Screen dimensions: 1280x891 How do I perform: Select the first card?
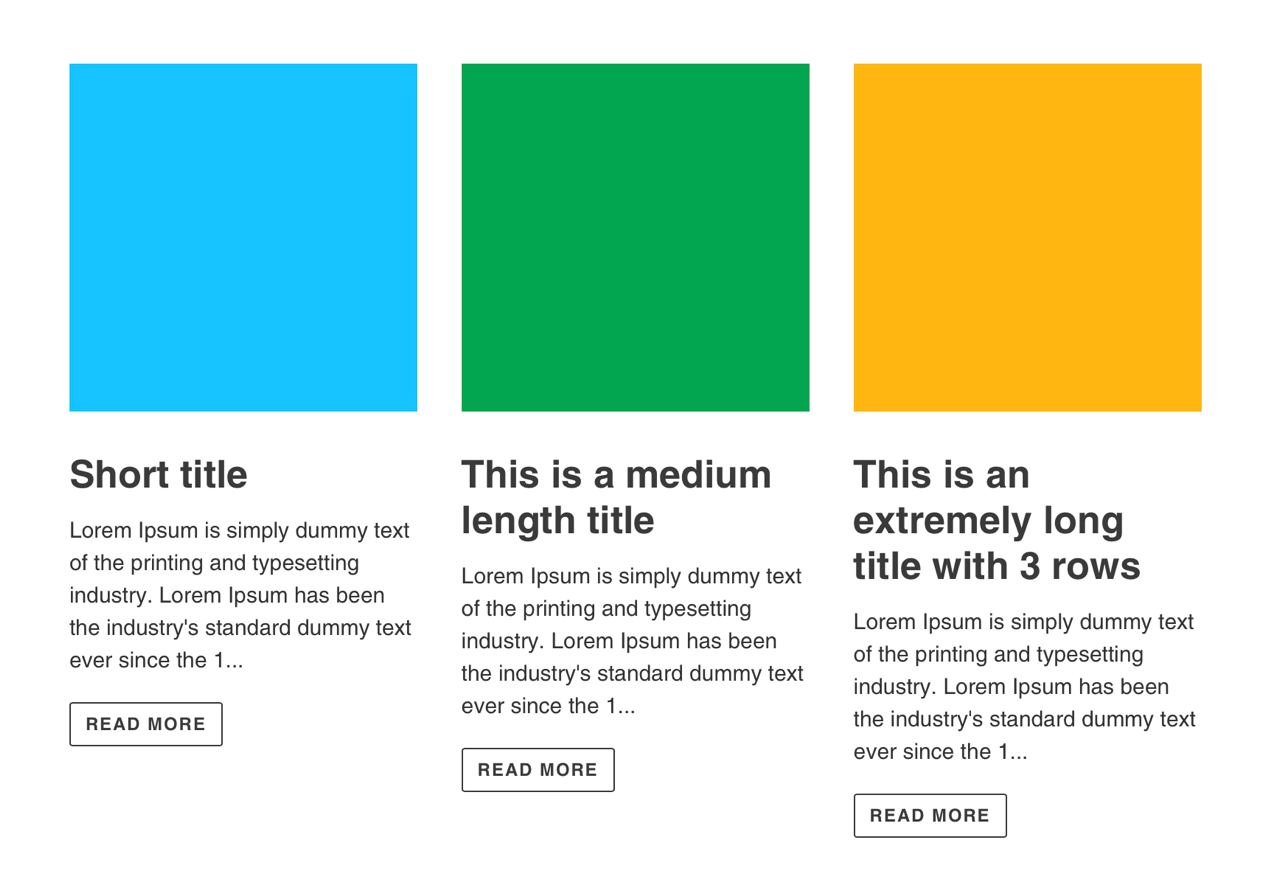click(243, 400)
